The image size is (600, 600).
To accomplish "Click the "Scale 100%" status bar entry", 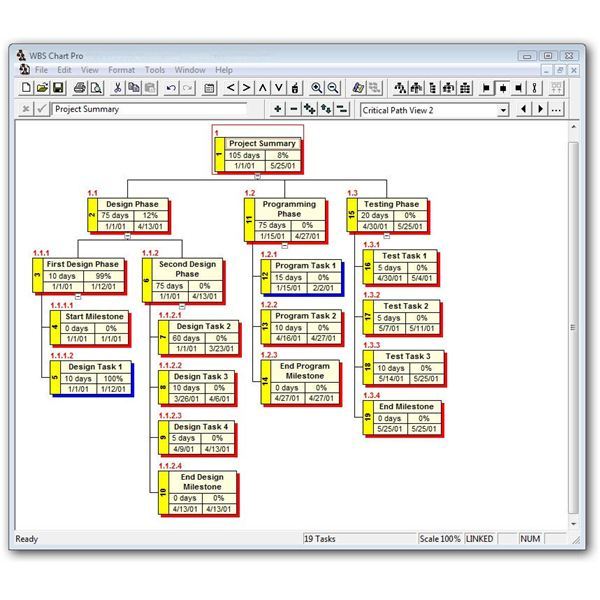I will pos(440,539).
